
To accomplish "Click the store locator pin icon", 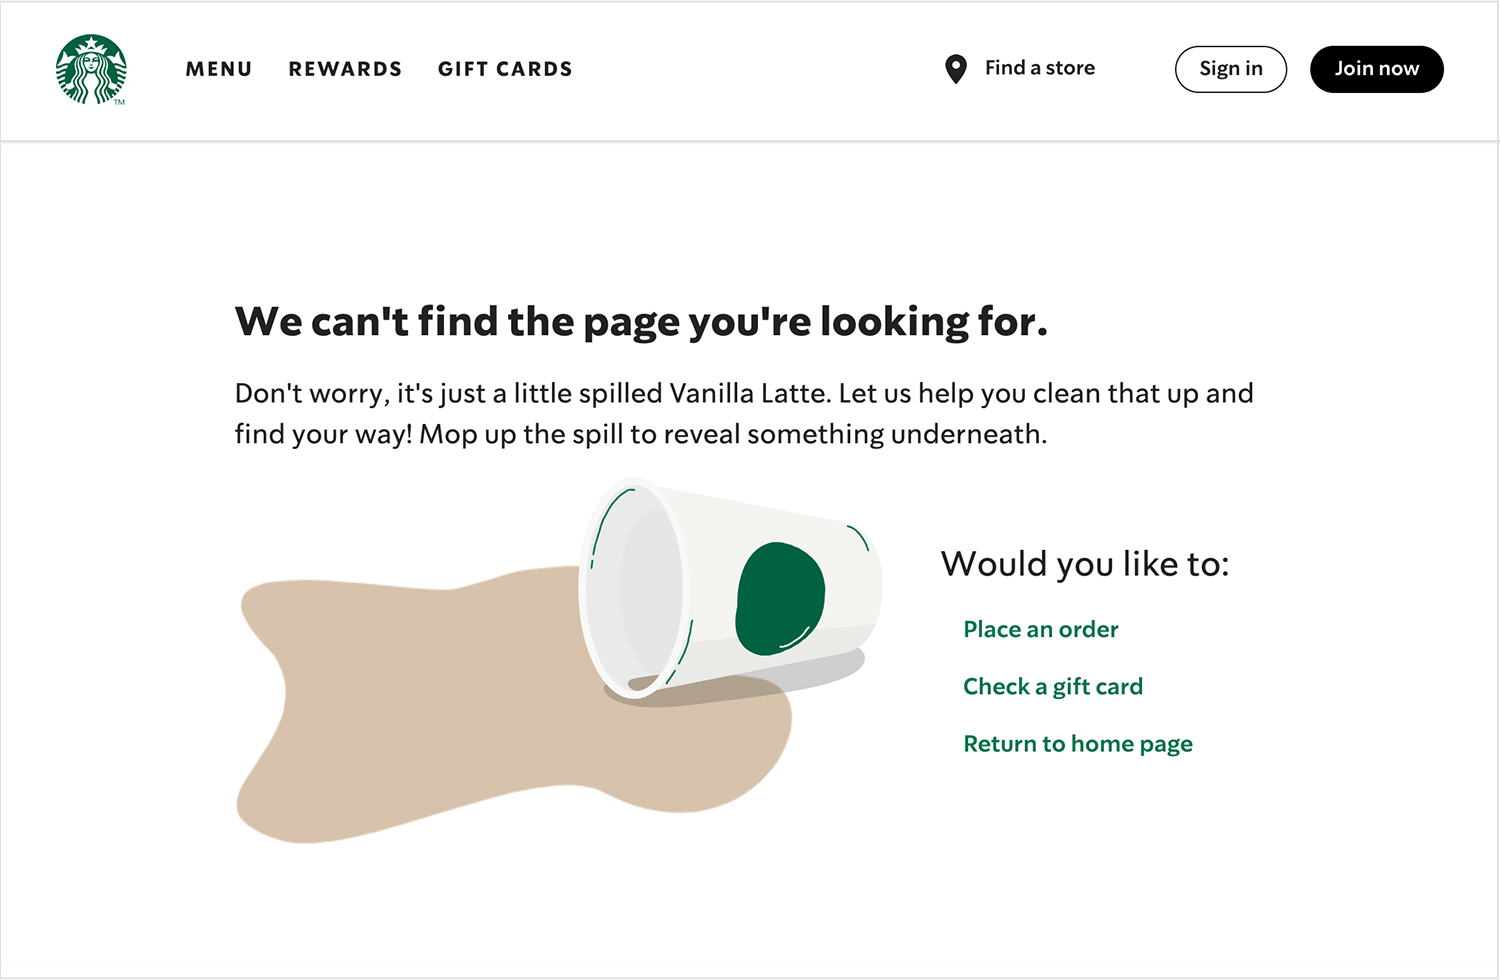I will 956,69.
